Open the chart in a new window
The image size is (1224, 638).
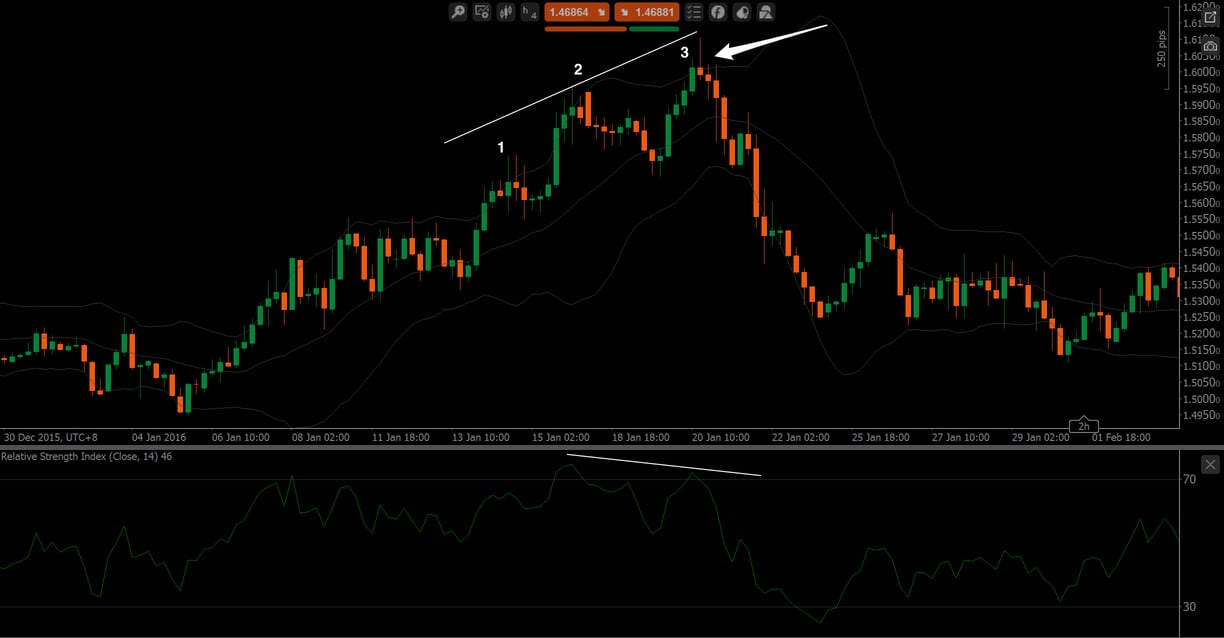click(x=1211, y=17)
